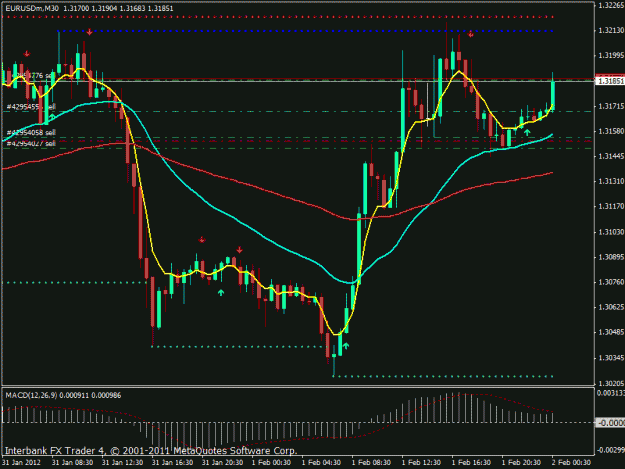Click the green up arrow beside the '#4295455 sell' label

point(51,116)
